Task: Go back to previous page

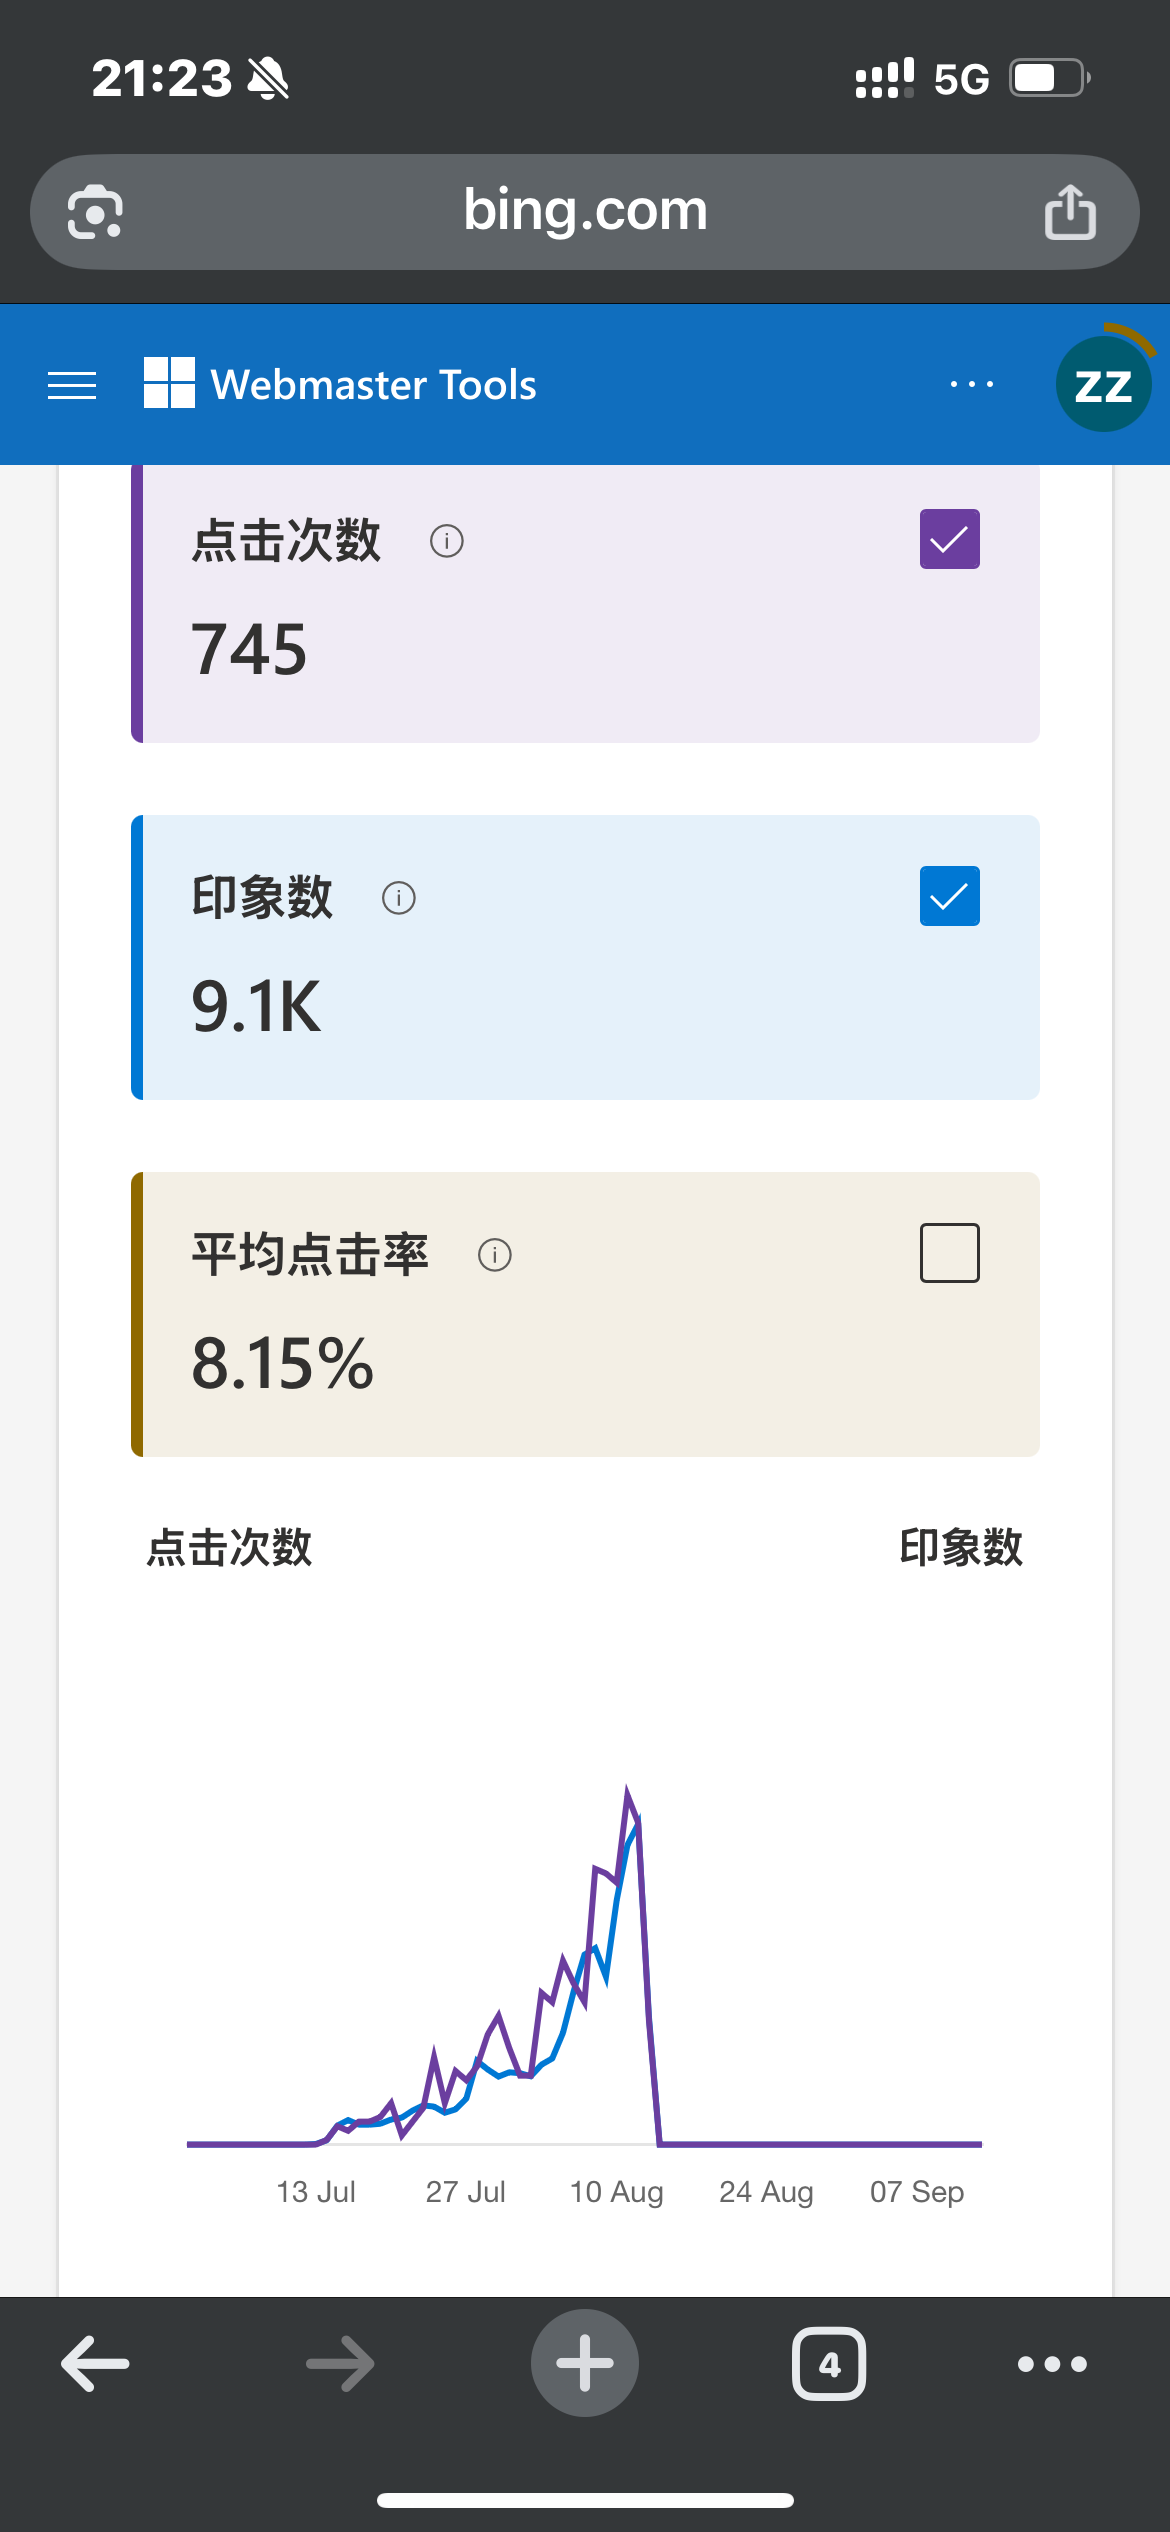Action: pyautogui.click(x=95, y=2364)
